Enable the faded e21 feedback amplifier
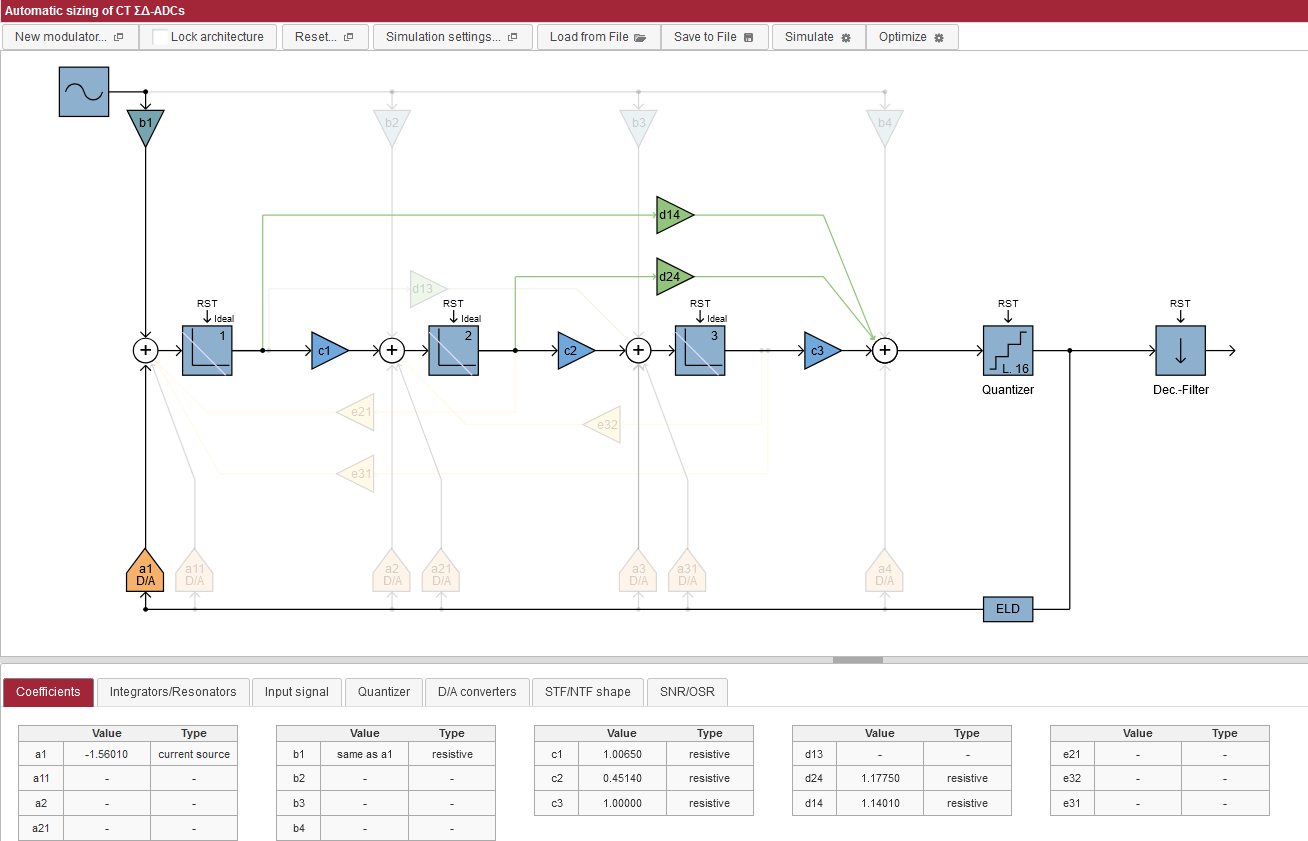The image size is (1308, 841). click(x=356, y=412)
